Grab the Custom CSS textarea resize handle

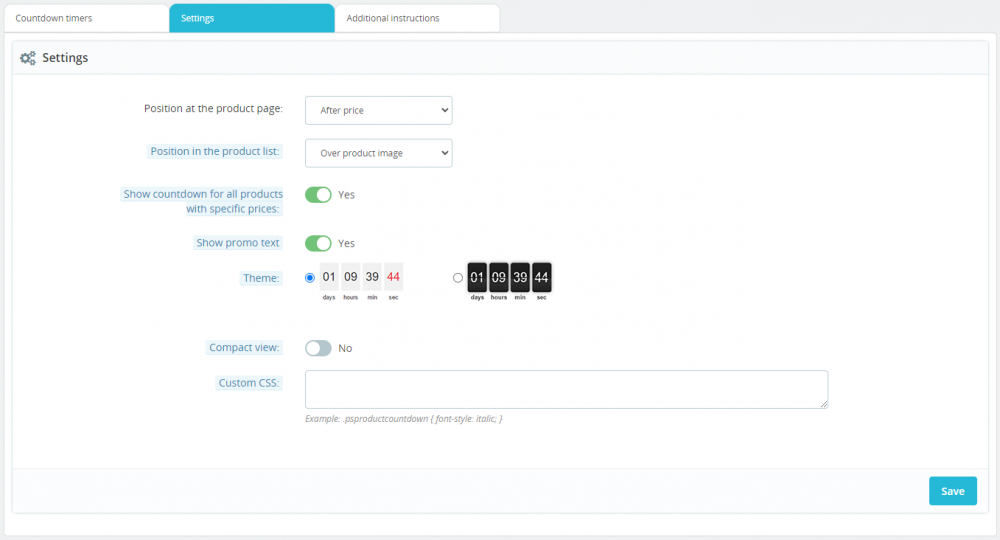pos(824,404)
